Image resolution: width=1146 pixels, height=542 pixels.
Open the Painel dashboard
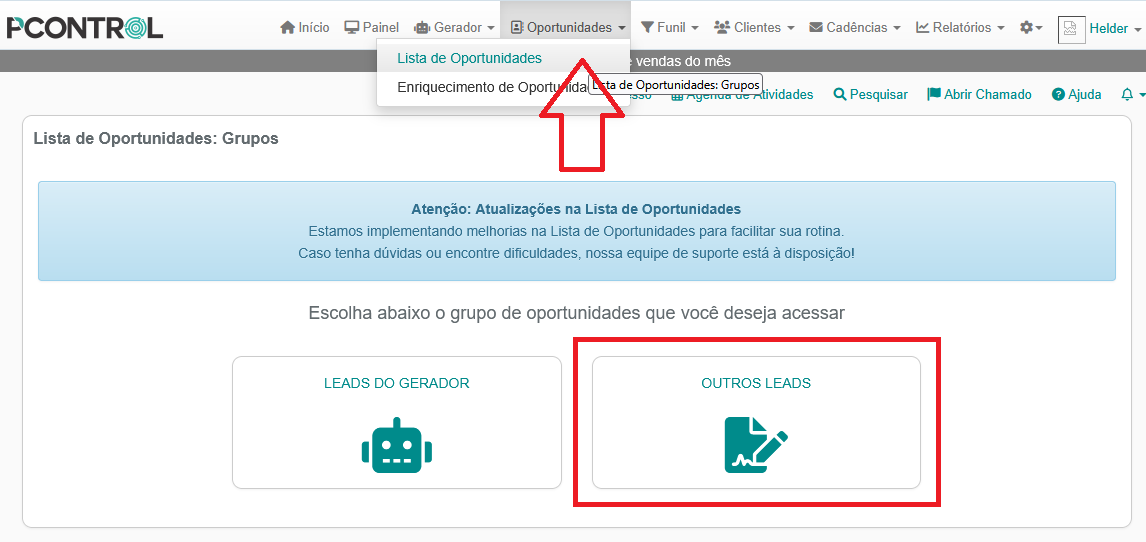coord(371,28)
